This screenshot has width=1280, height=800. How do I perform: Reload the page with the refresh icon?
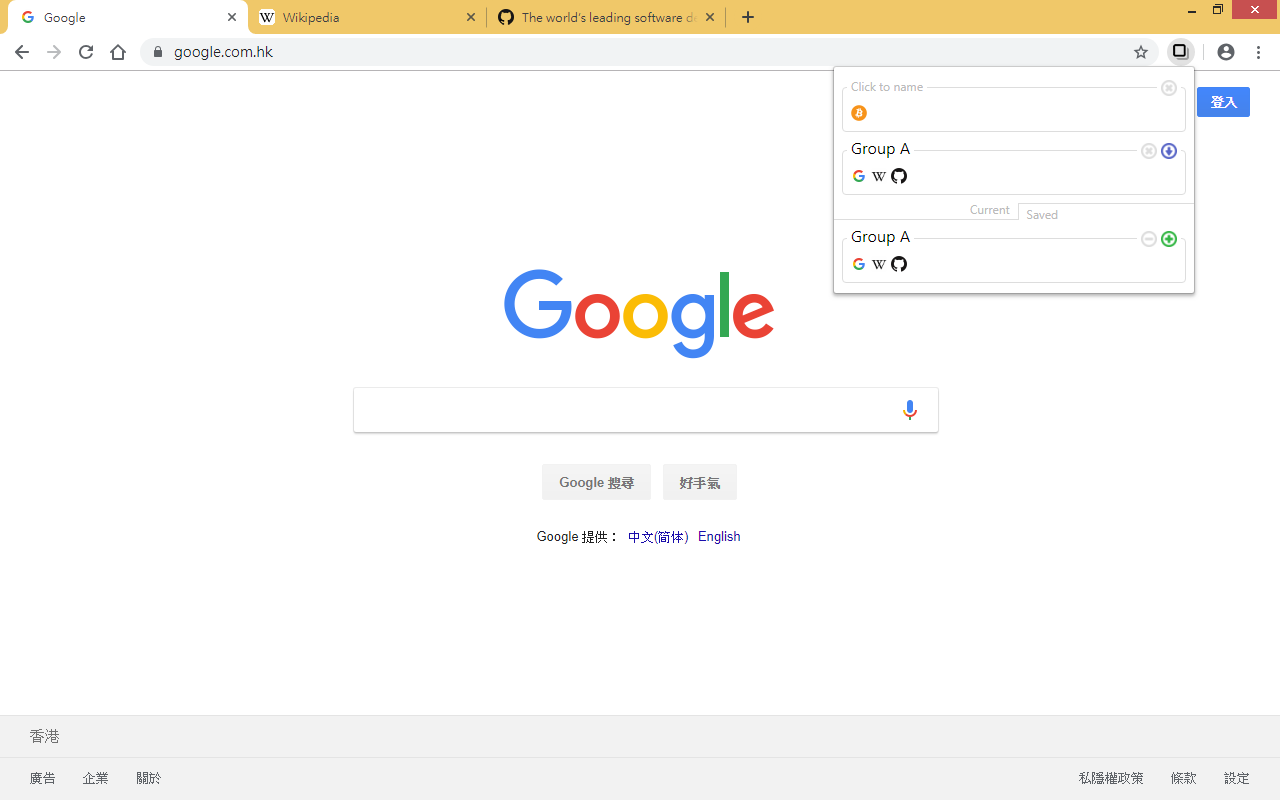tap(85, 51)
